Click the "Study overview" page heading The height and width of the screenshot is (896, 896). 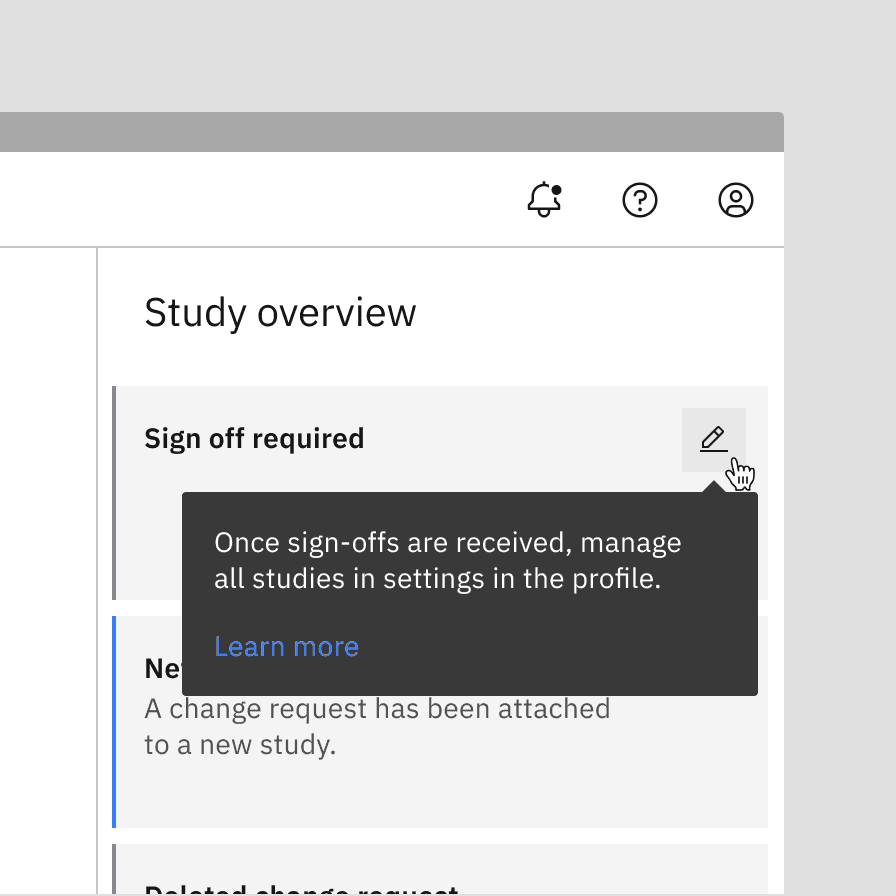281,312
